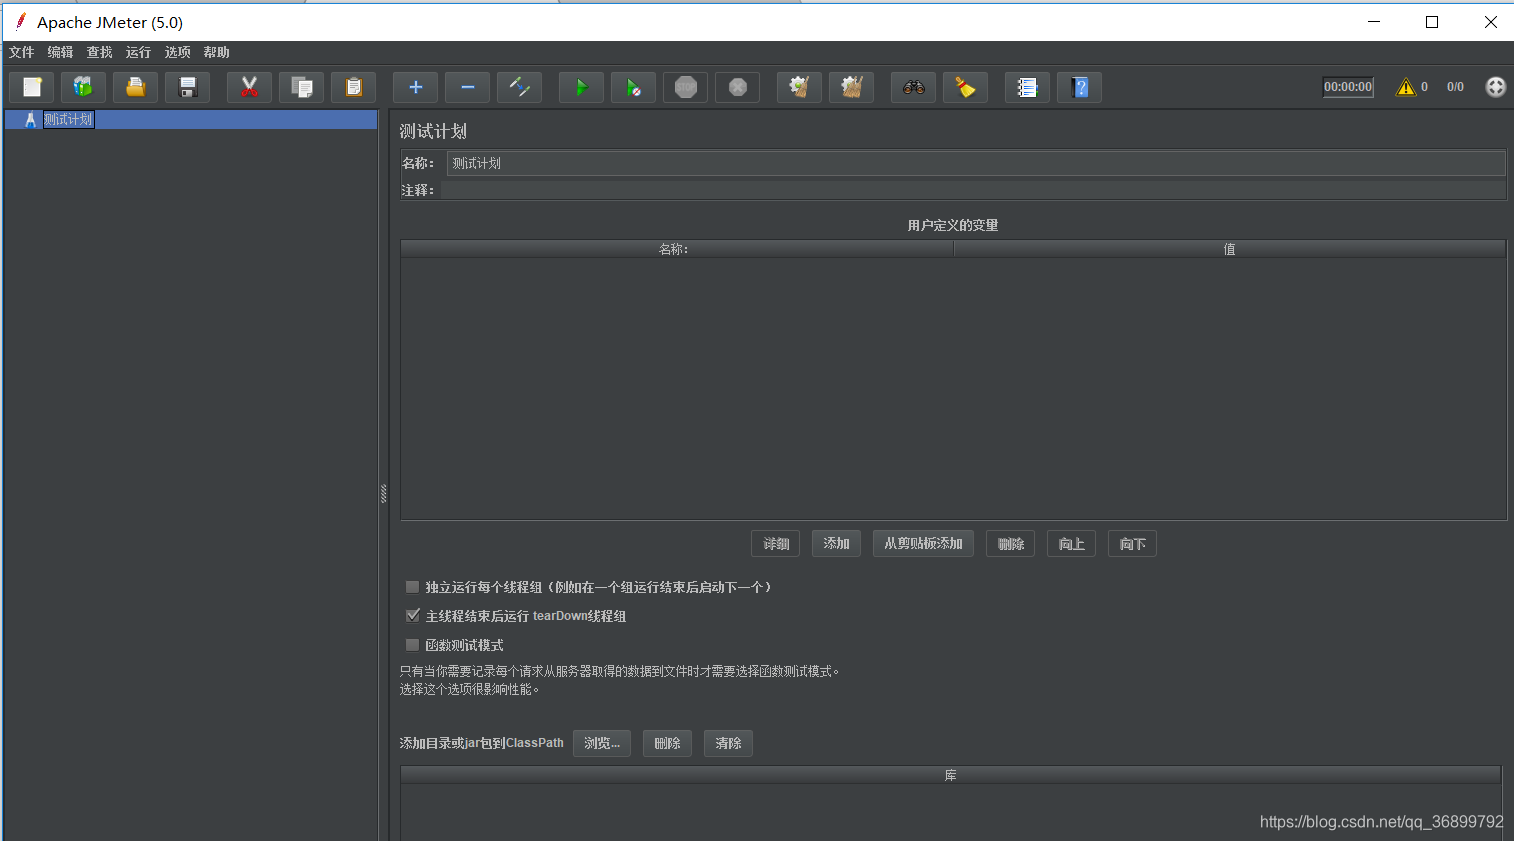This screenshot has width=1514, height=841.
Task: Open the 编辑 menu
Action: tap(60, 52)
